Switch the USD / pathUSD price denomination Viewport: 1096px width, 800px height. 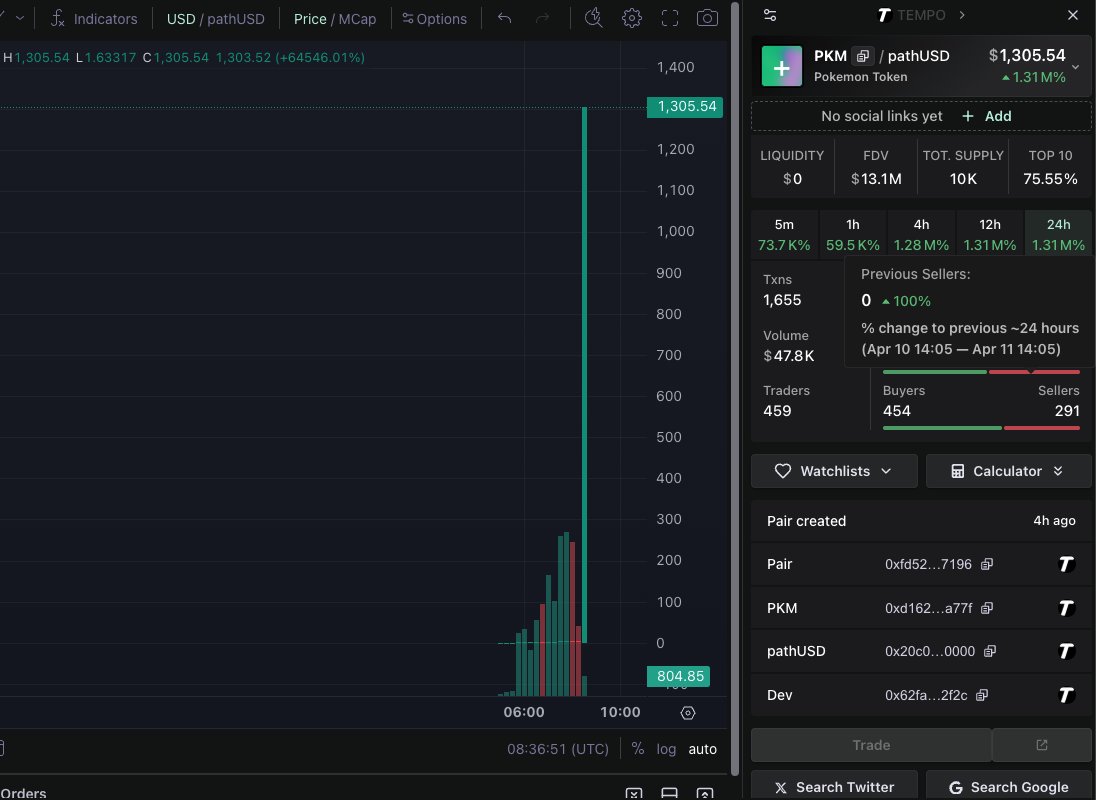tap(215, 19)
